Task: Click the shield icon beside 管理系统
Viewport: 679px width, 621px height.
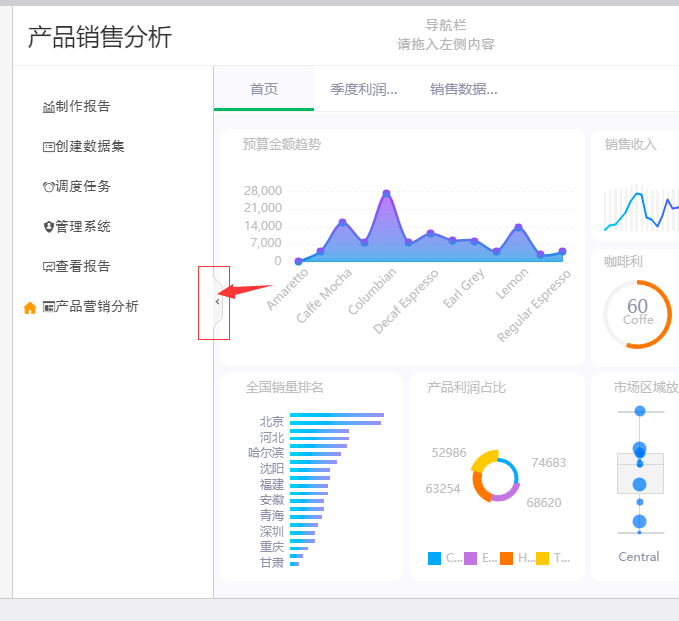Action: click(49, 227)
